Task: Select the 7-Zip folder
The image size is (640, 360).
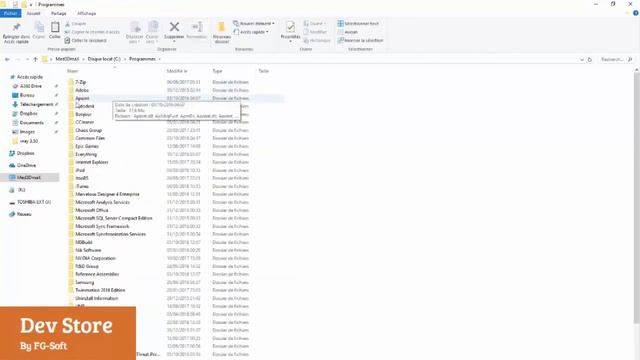Action: click(80, 82)
